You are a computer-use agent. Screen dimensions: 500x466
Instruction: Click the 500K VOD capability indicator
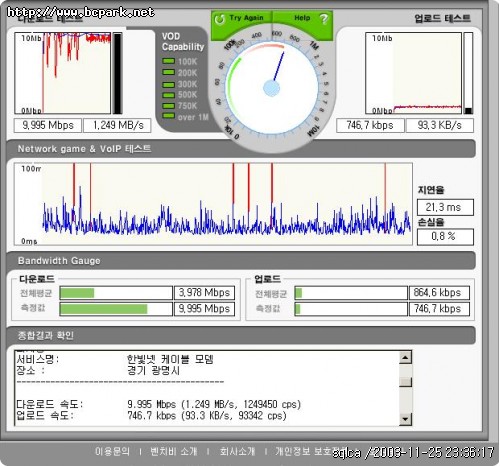[169, 95]
